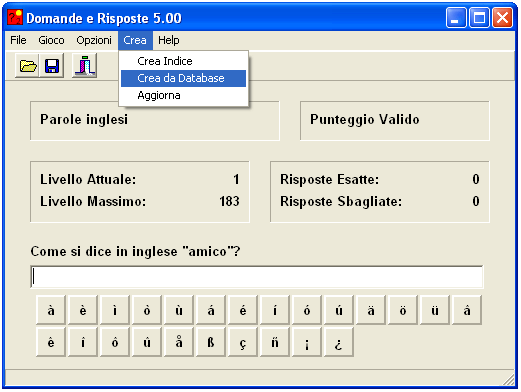Insert the å character
The height and width of the screenshot is (392, 521).
[x=179, y=342]
